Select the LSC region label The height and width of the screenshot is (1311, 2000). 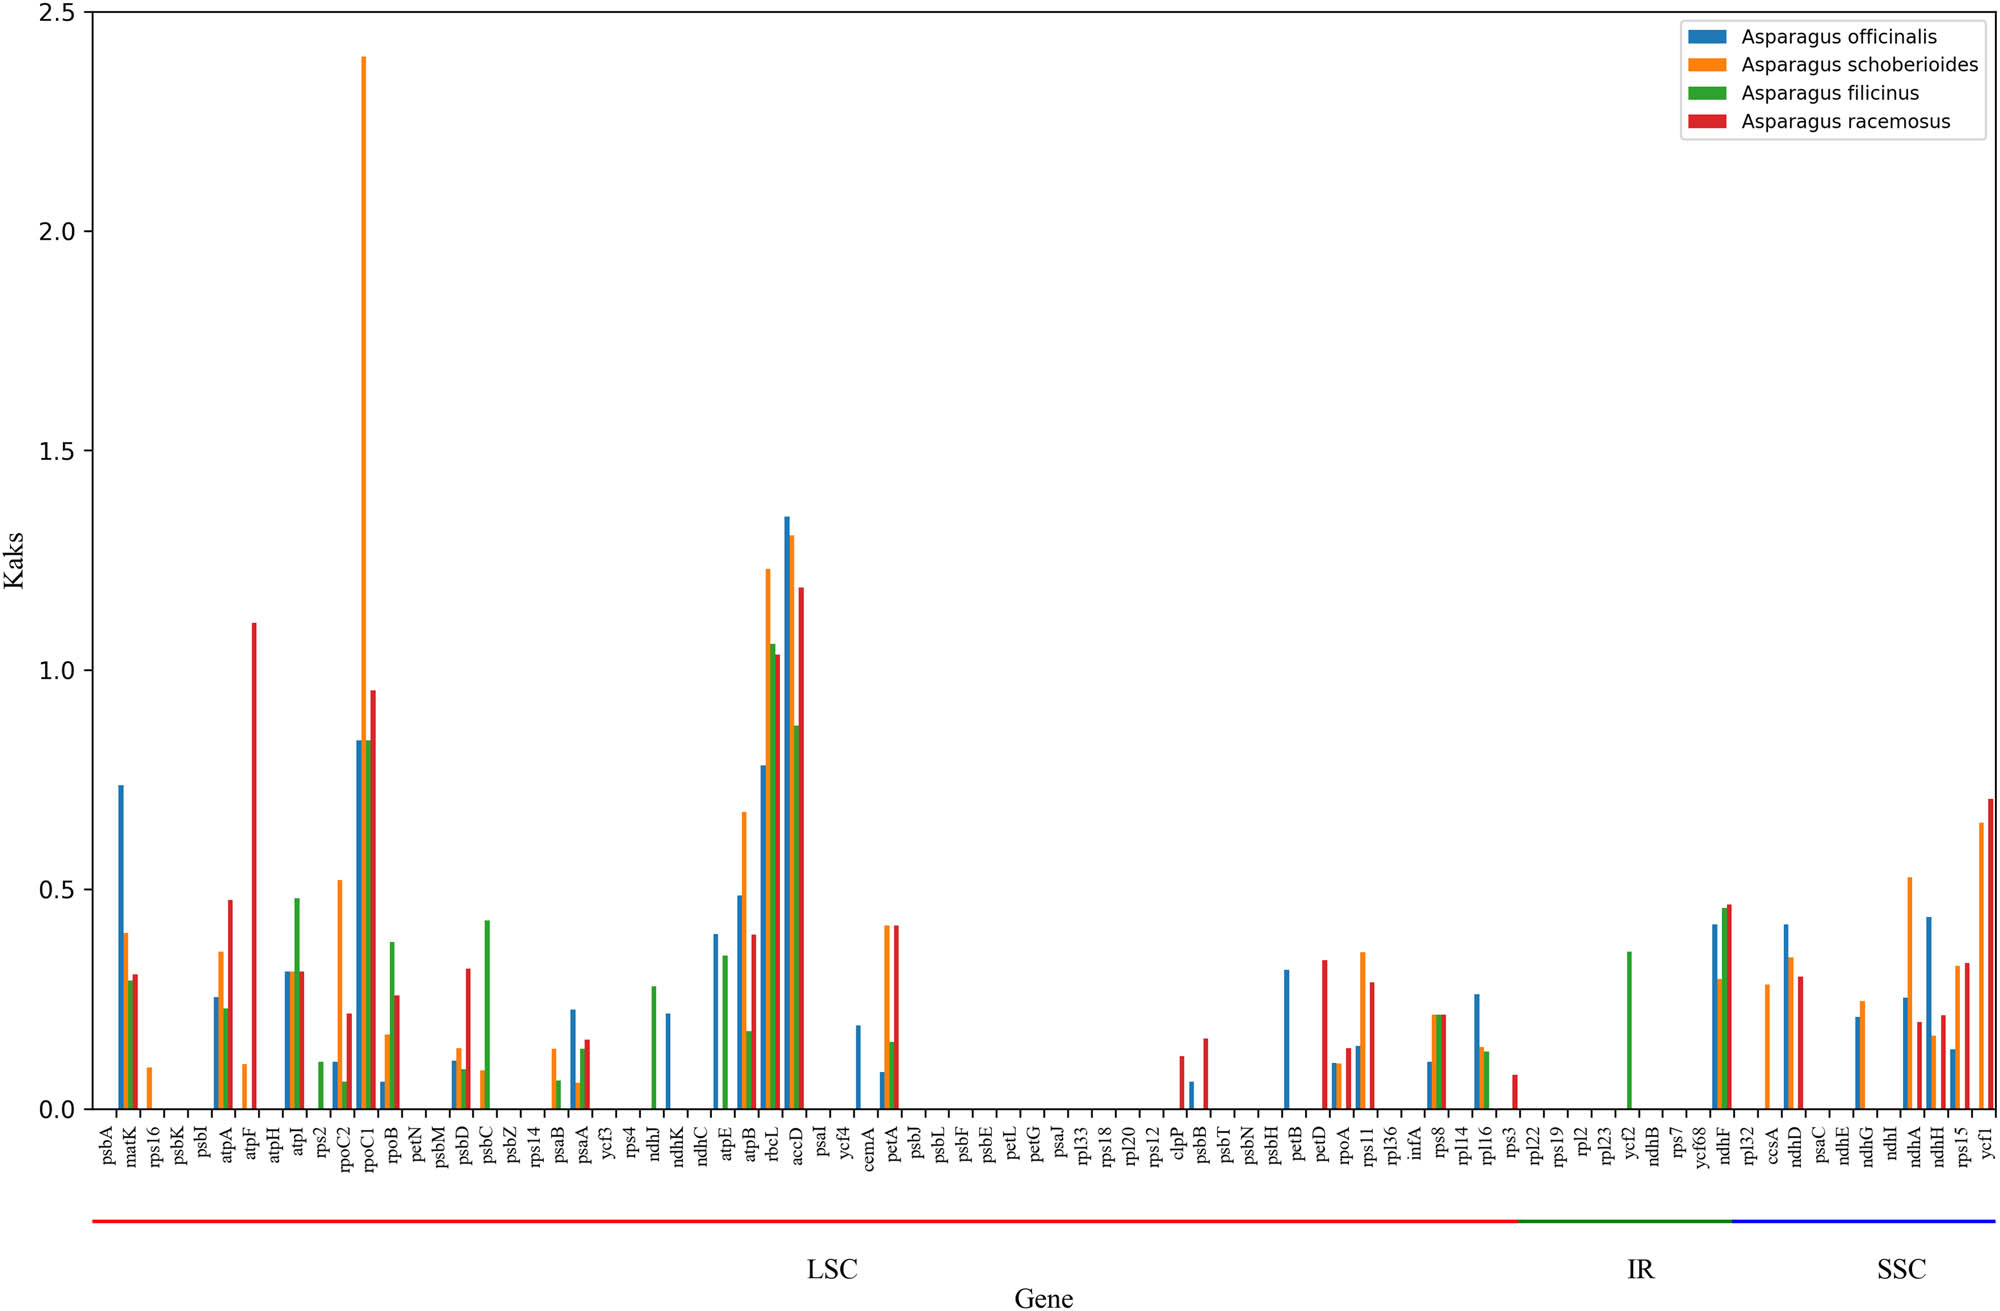click(x=832, y=1269)
